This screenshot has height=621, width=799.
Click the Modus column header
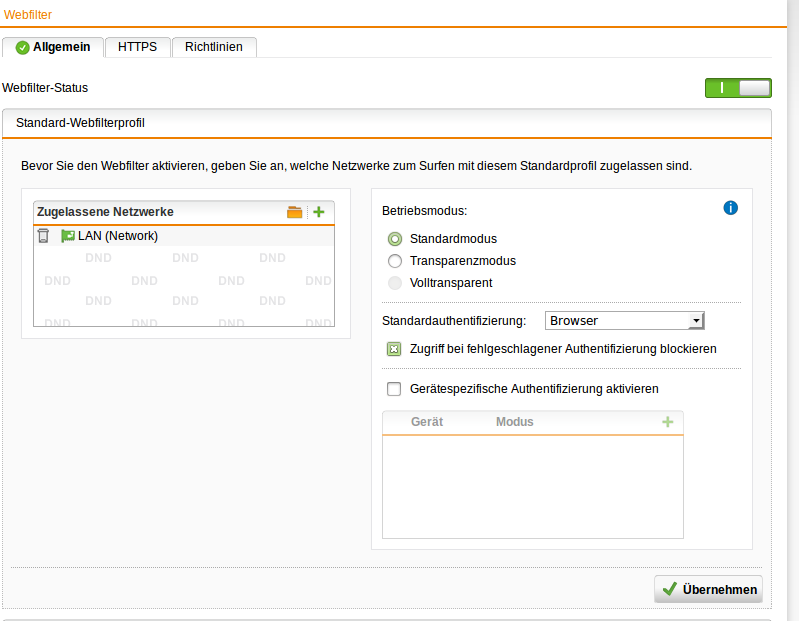514,422
